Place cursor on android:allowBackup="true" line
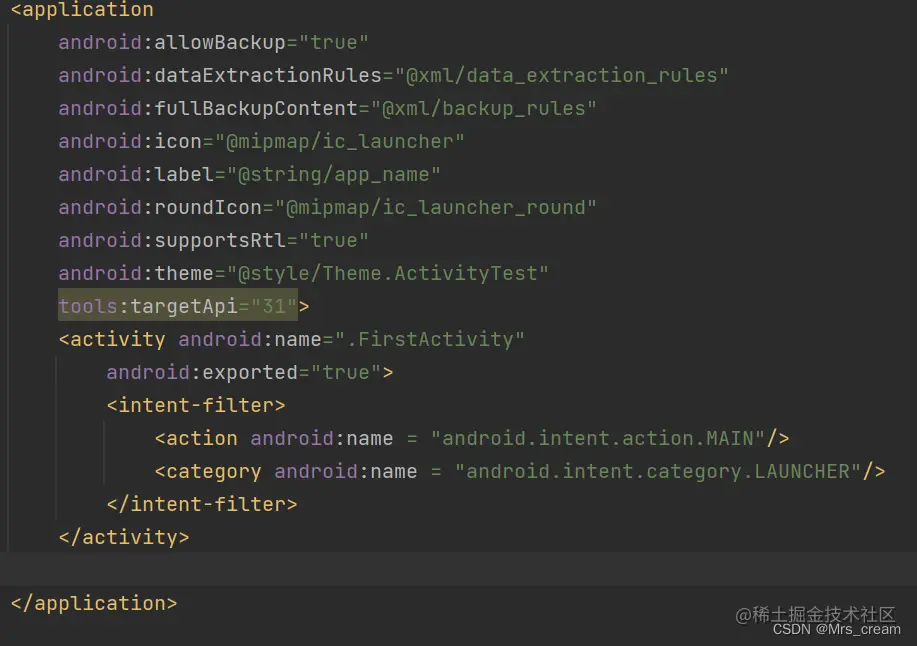Screen dimensions: 917x646 (213, 43)
